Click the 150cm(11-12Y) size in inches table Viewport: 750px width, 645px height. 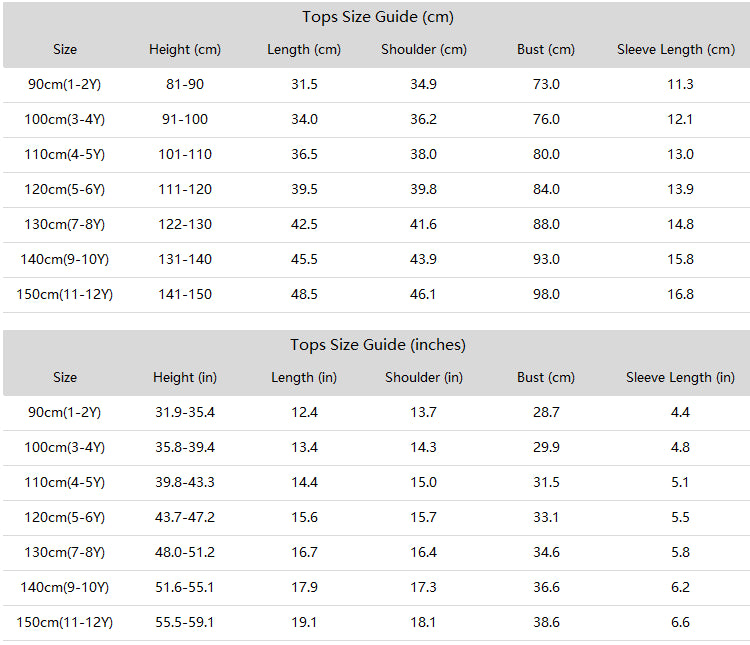click(65, 623)
